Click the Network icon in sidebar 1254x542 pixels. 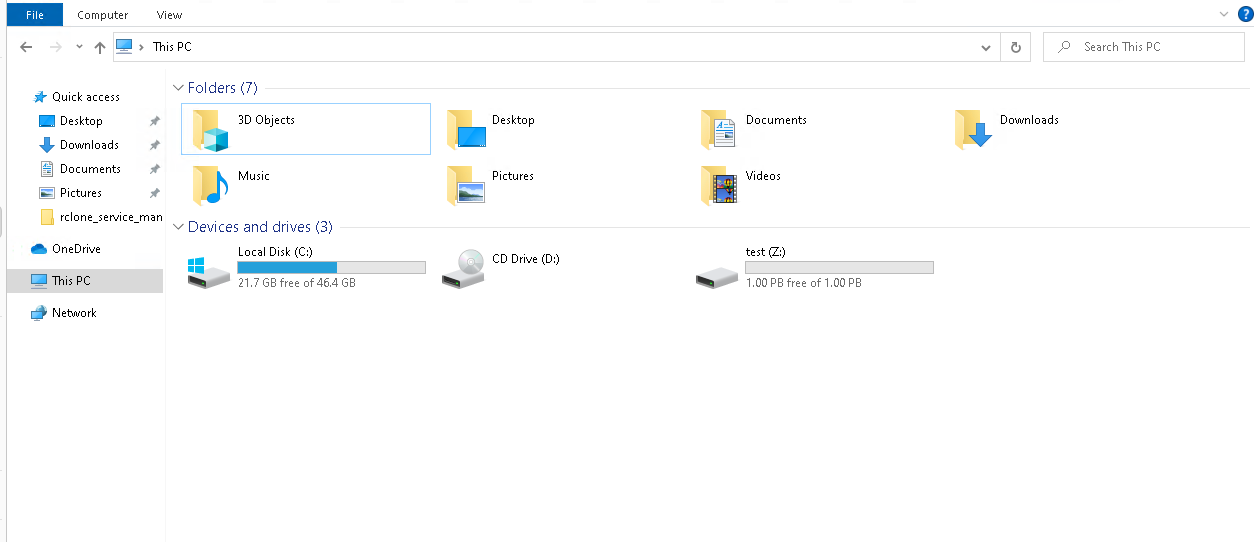(39, 313)
